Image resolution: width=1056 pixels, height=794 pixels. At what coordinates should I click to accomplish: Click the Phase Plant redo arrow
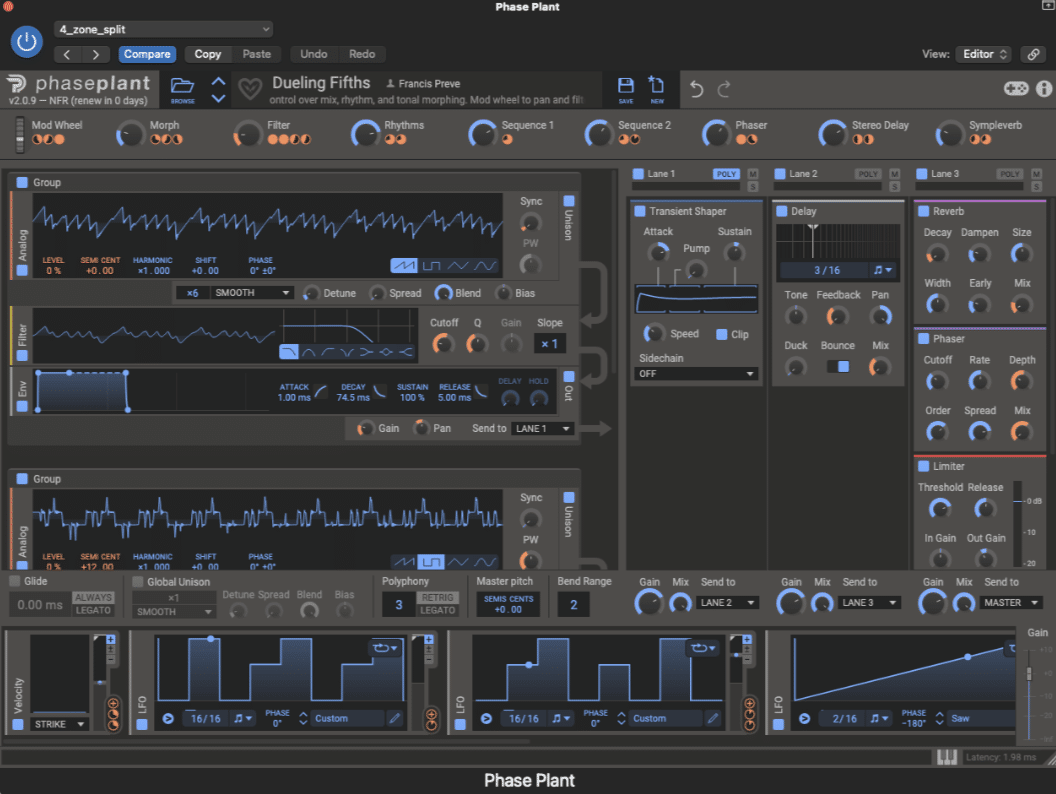[724, 89]
